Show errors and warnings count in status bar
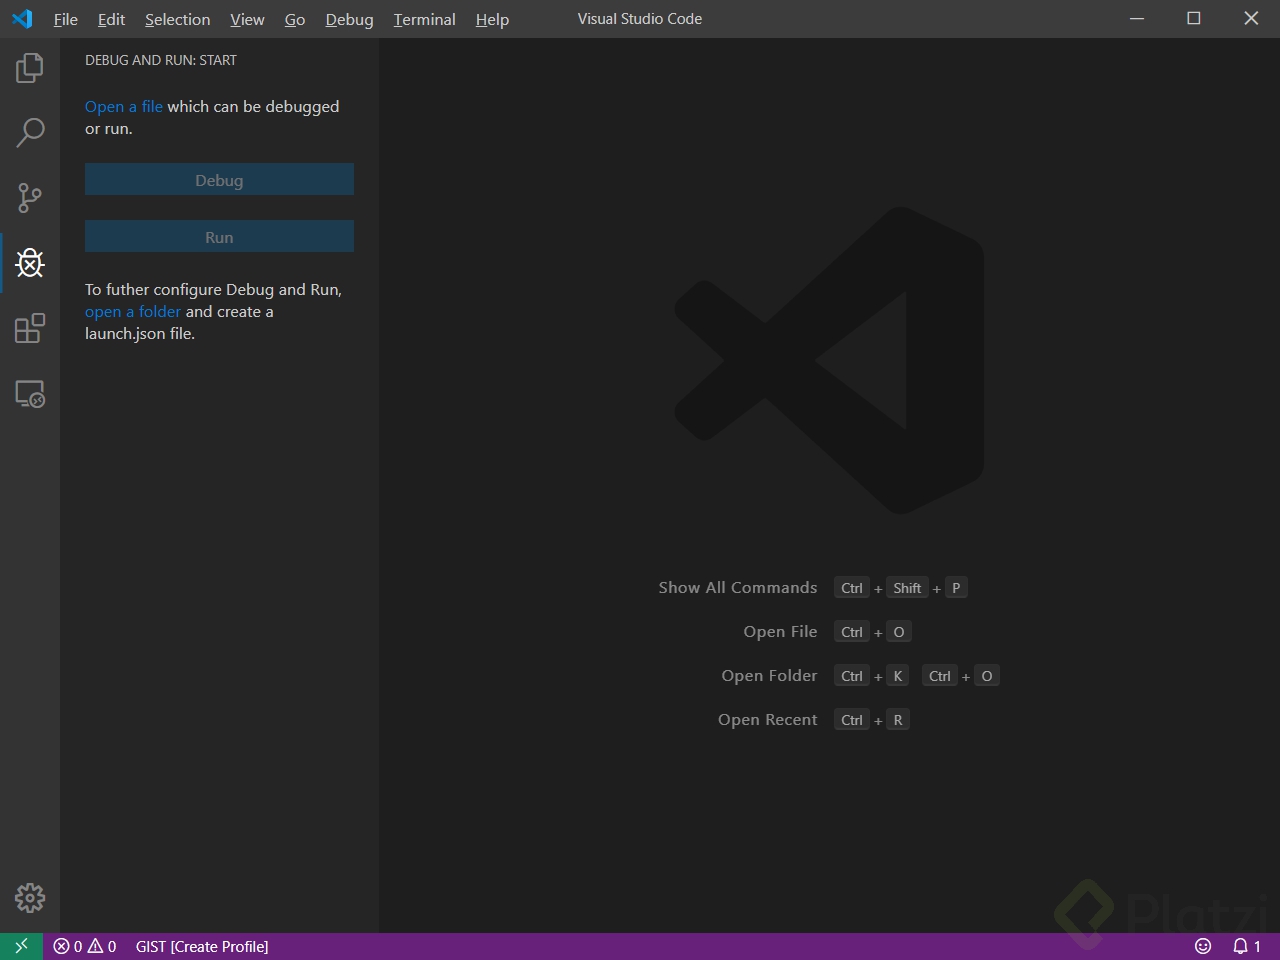The image size is (1280, 960). click(x=85, y=946)
